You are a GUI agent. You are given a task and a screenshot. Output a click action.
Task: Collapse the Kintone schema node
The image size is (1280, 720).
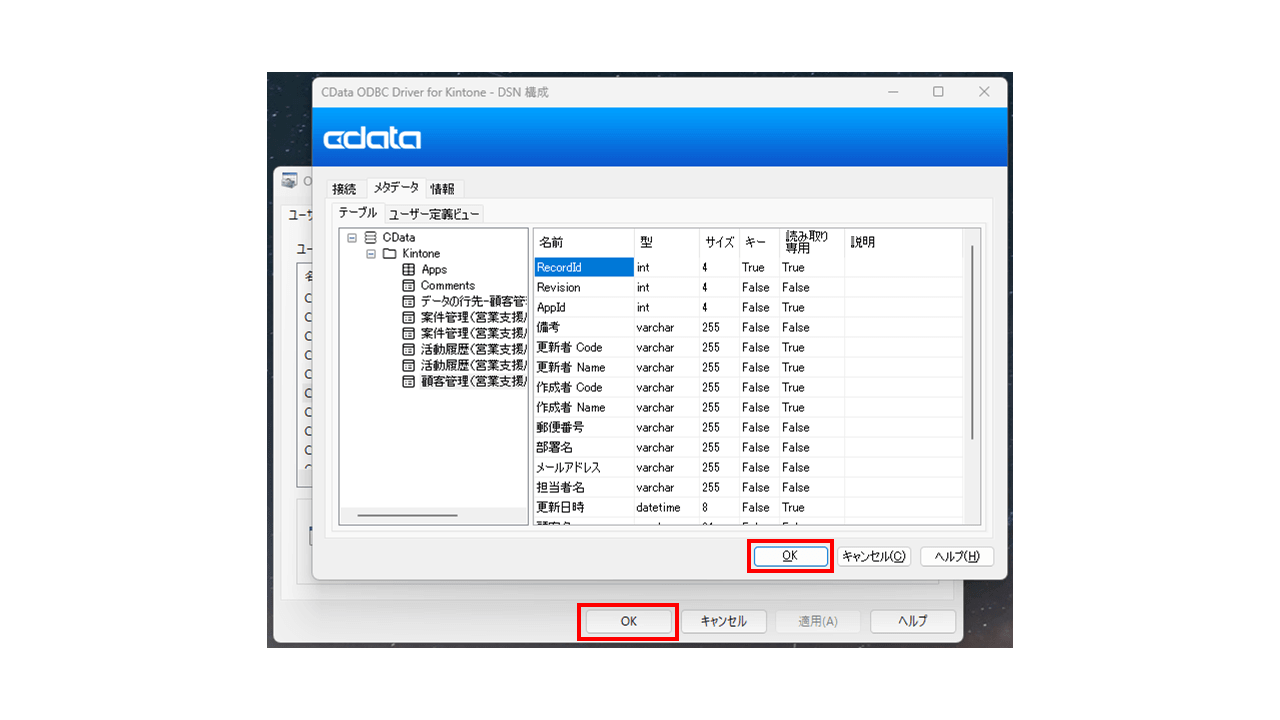coord(371,254)
